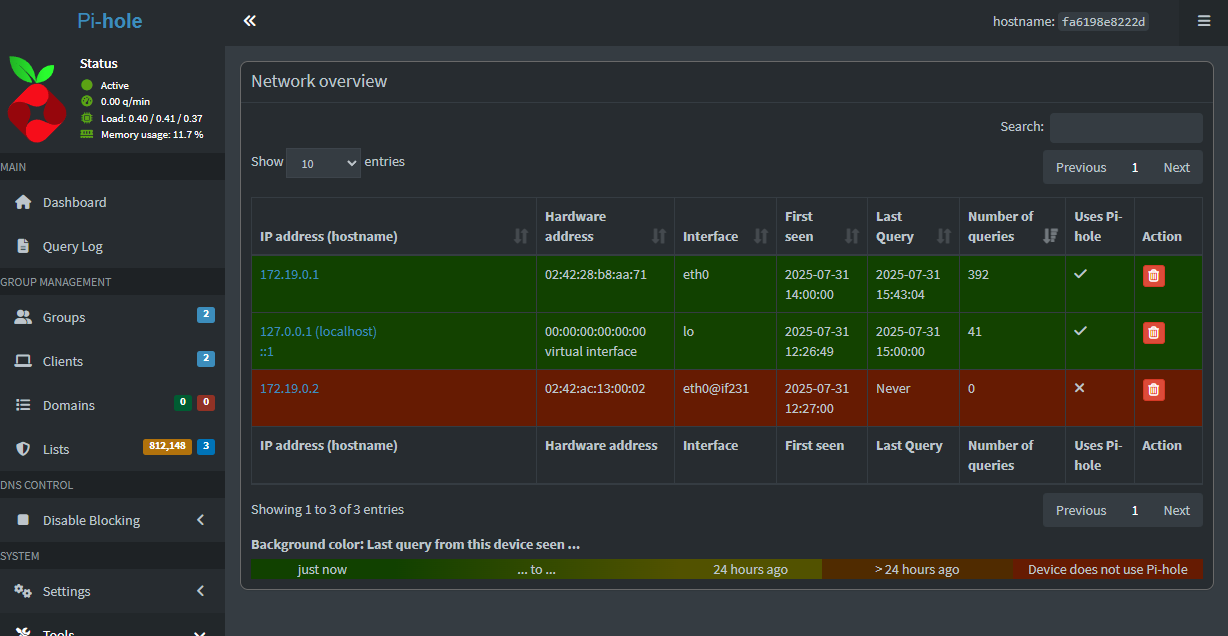Viewport: 1228px width, 636px height.
Task: Click the top Next pagination button
Action: (1176, 167)
